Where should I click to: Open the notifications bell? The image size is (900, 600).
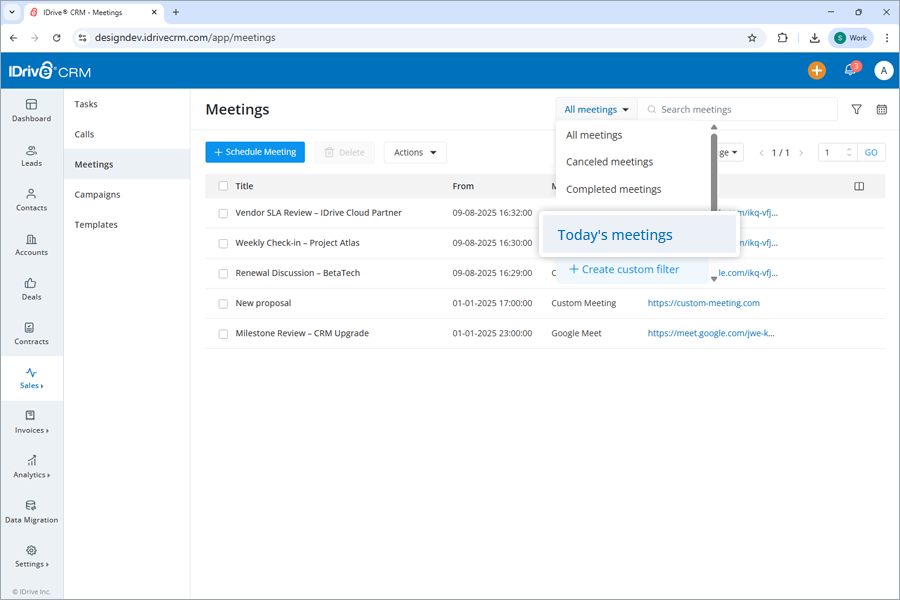(849, 70)
